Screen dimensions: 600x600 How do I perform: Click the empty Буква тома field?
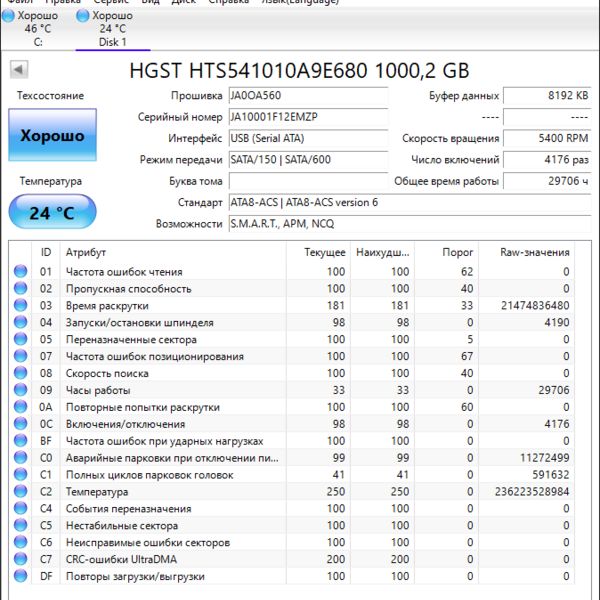point(308,181)
